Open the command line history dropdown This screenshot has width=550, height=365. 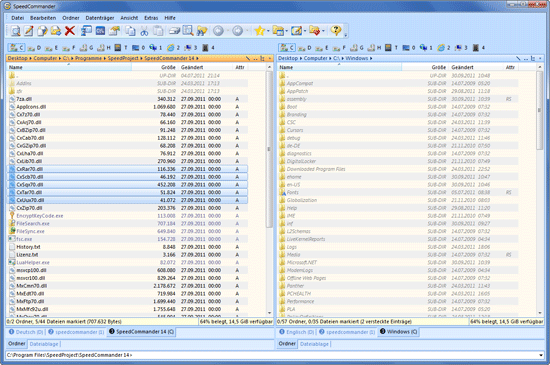pos(541,355)
